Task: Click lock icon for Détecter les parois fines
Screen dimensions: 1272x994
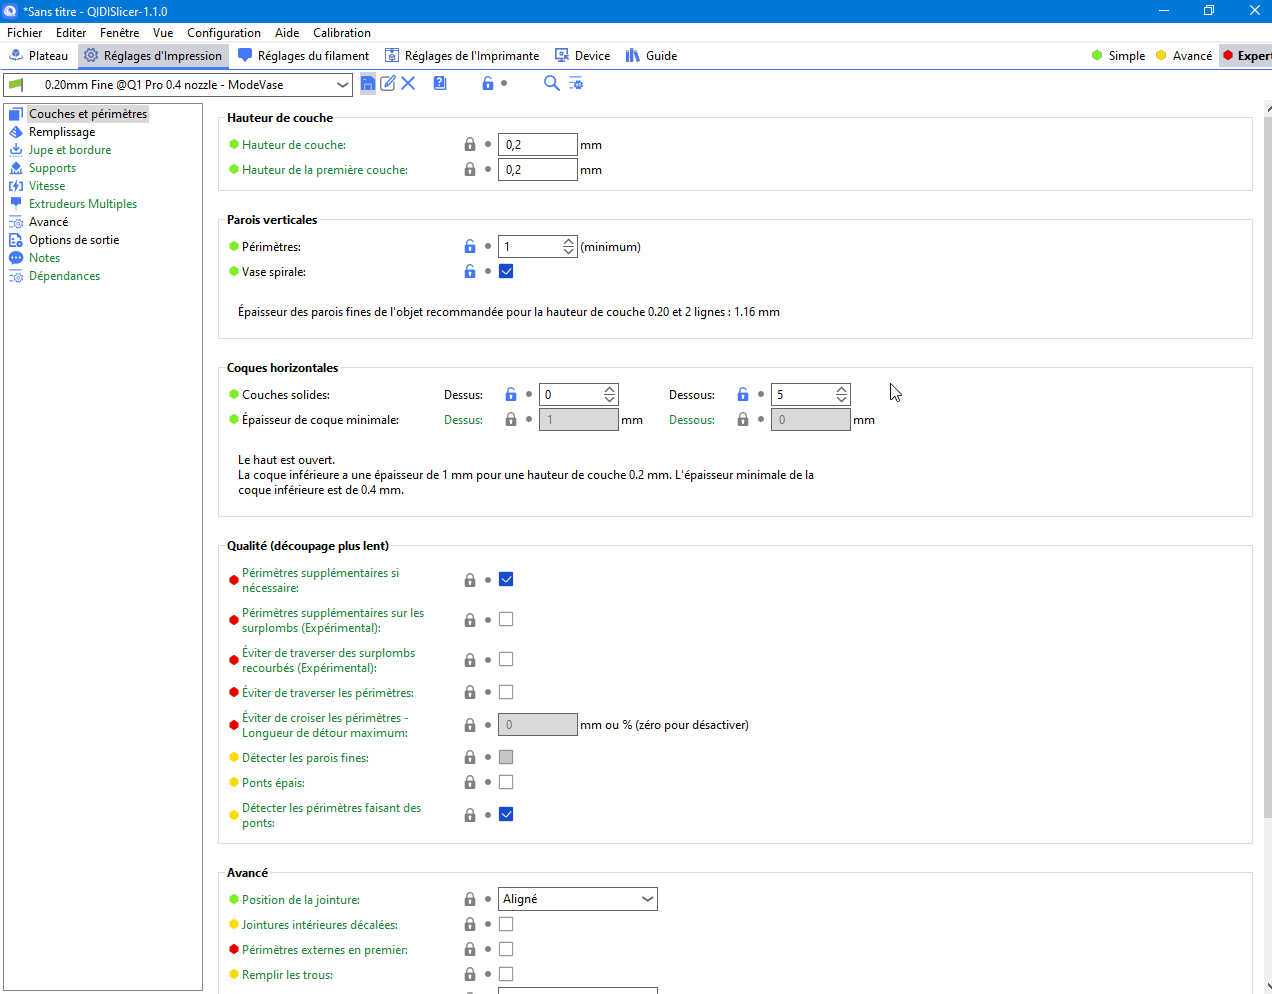Action: click(x=470, y=758)
